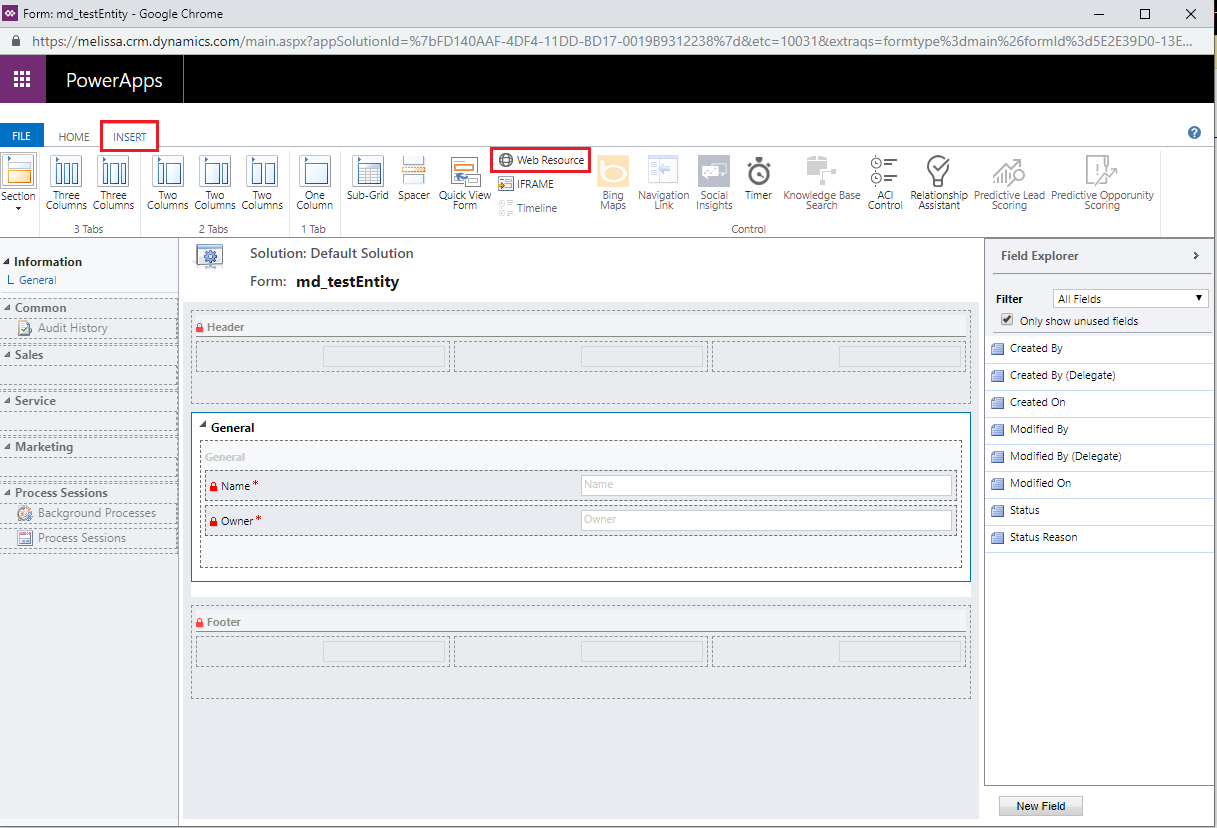Collapse the General tab triangle
Viewport: 1217px width, 828px height.
204,426
